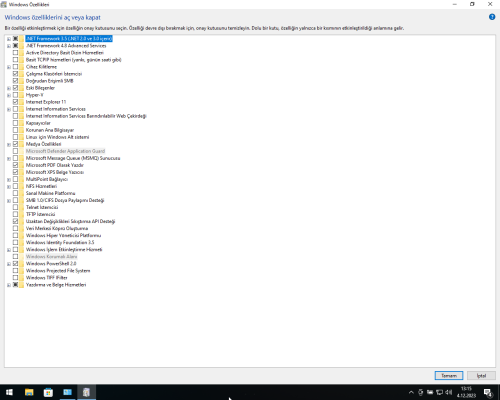Viewport: 500px width, 400px height.
Task: Select the Windows PowerShell 2.0 item
Action: tap(51, 264)
